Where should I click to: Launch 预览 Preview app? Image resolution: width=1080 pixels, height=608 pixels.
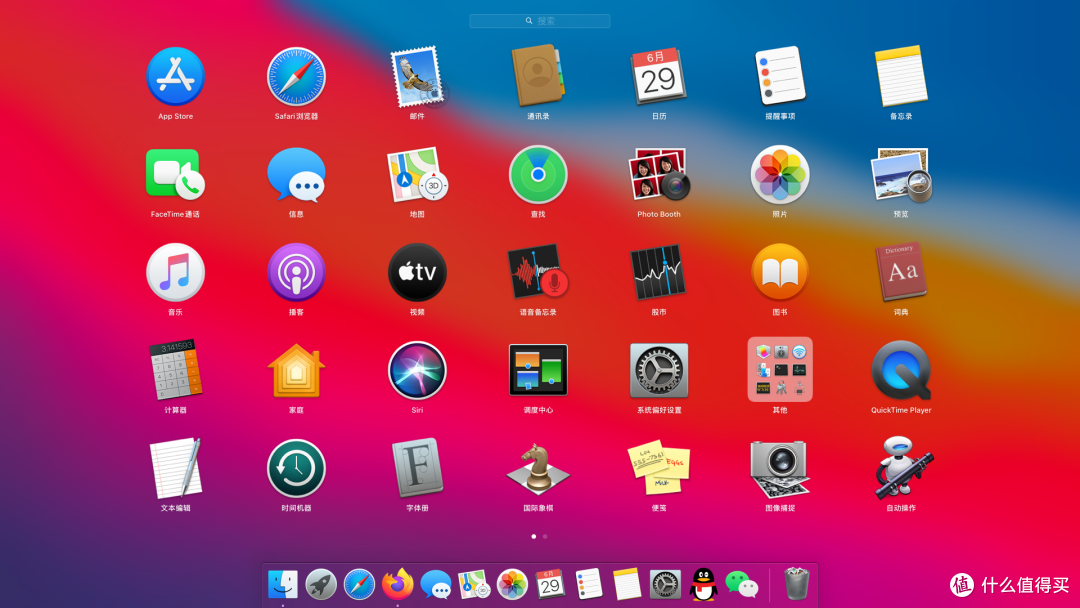[x=901, y=175]
